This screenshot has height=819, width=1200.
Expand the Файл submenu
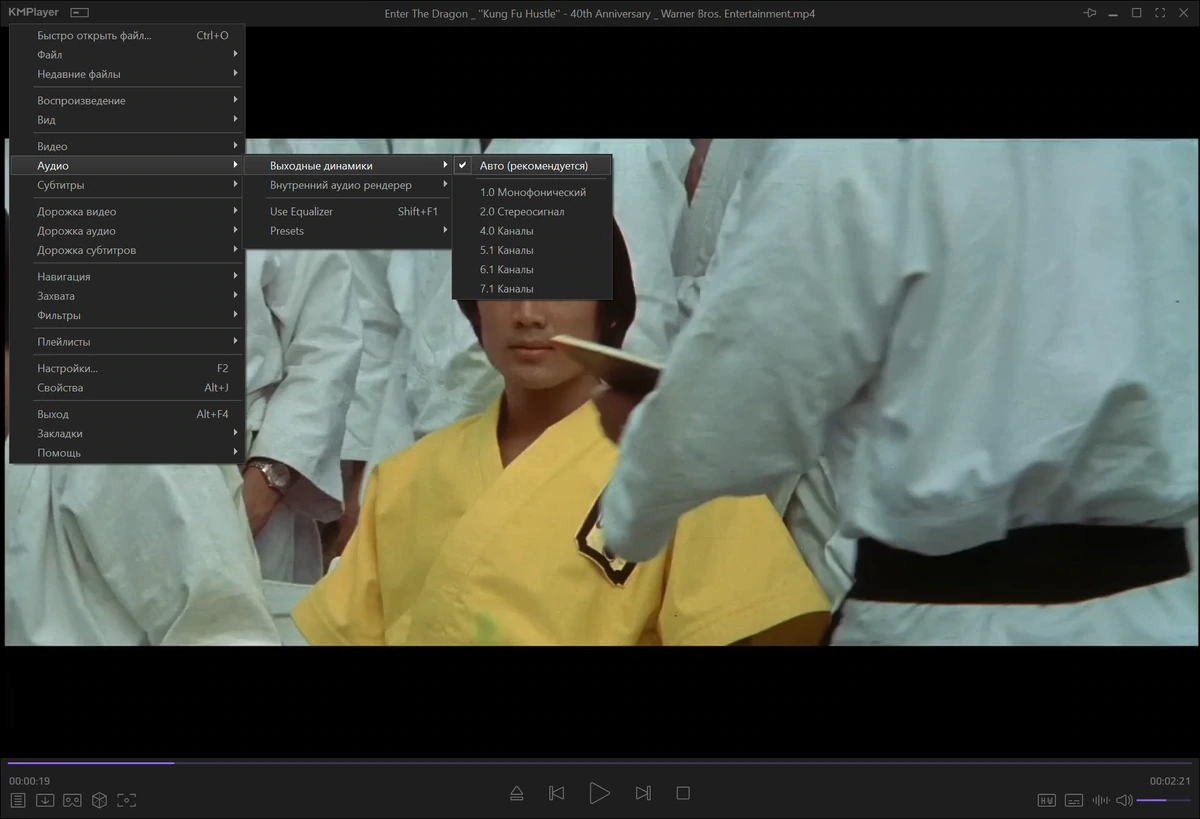[x=127, y=55]
